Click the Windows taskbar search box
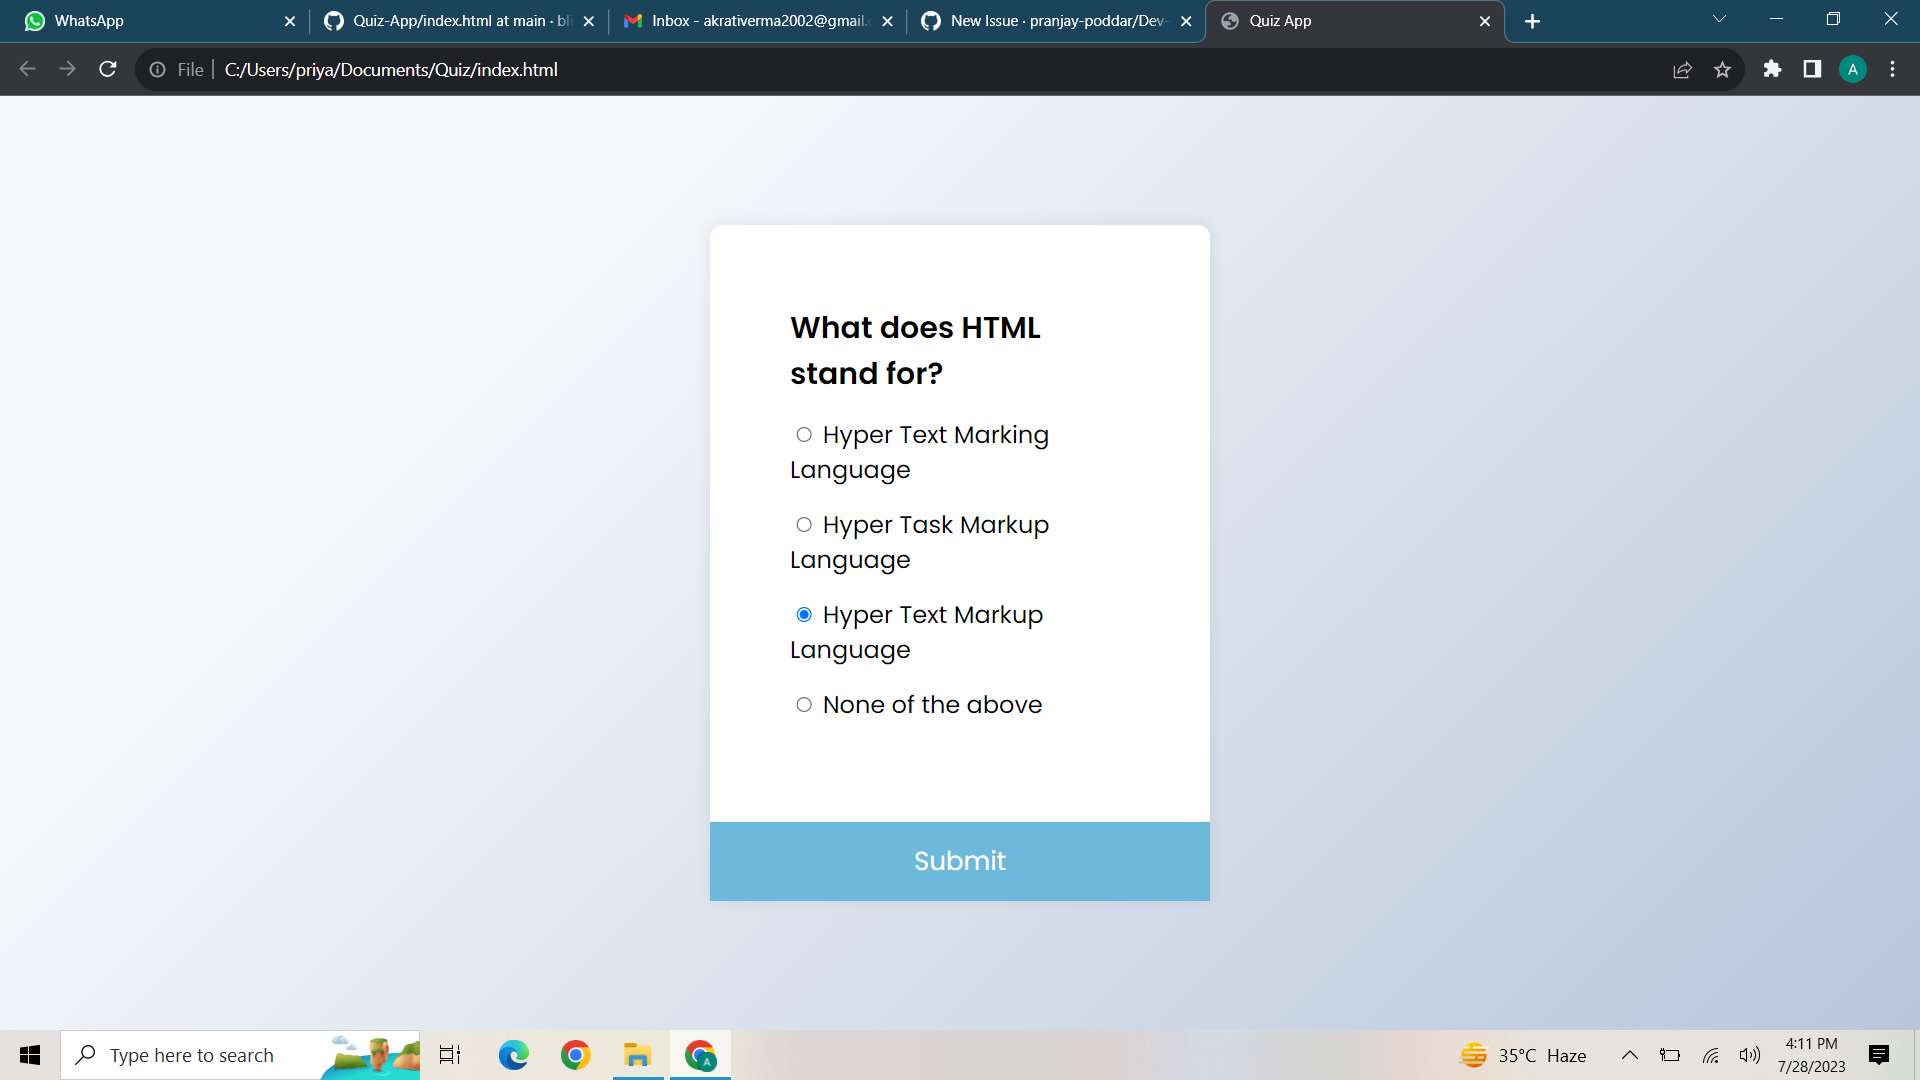The width and height of the screenshot is (1920, 1080). tap(200, 1055)
